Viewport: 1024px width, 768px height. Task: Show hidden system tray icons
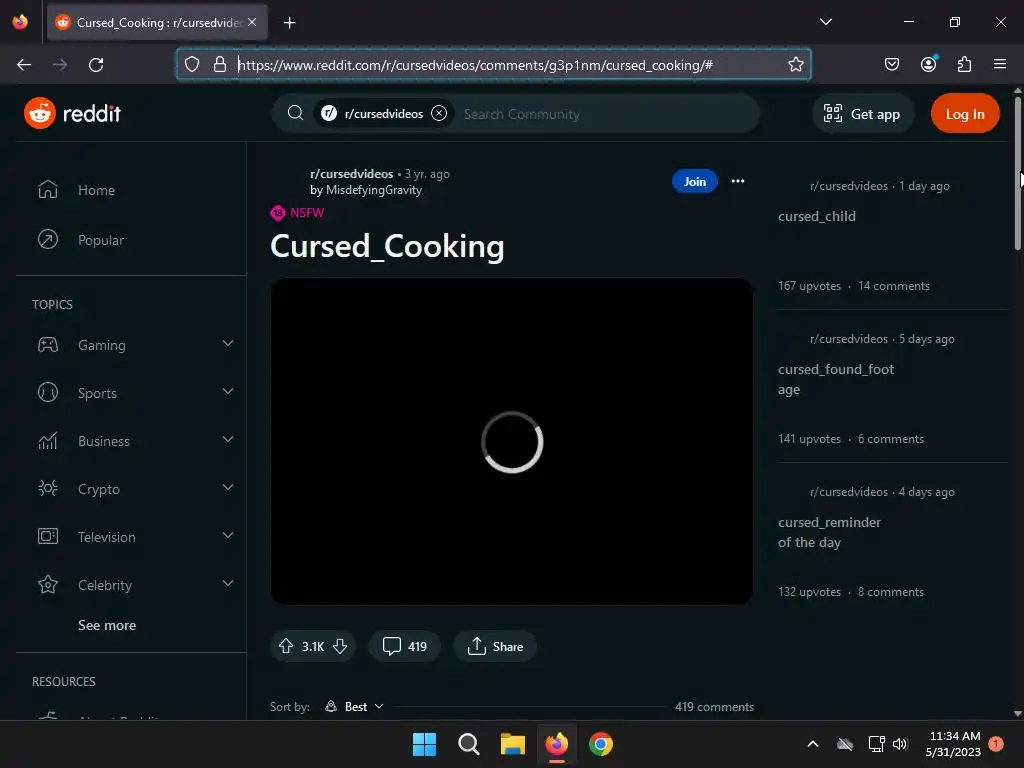812,744
